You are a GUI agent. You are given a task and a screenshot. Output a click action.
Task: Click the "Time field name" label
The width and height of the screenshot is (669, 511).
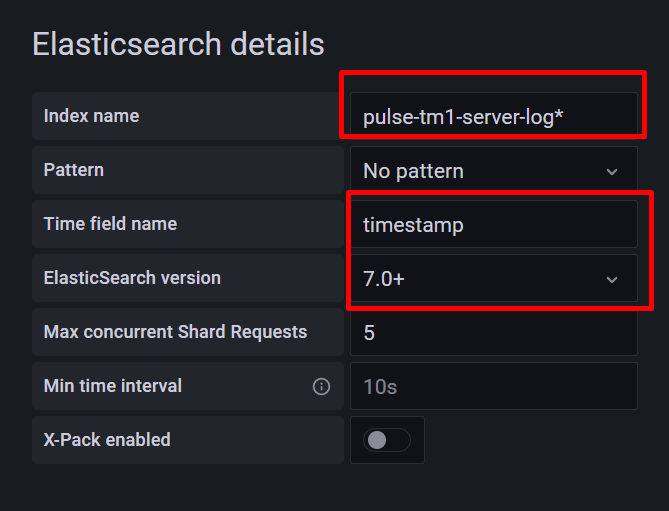click(x=110, y=224)
